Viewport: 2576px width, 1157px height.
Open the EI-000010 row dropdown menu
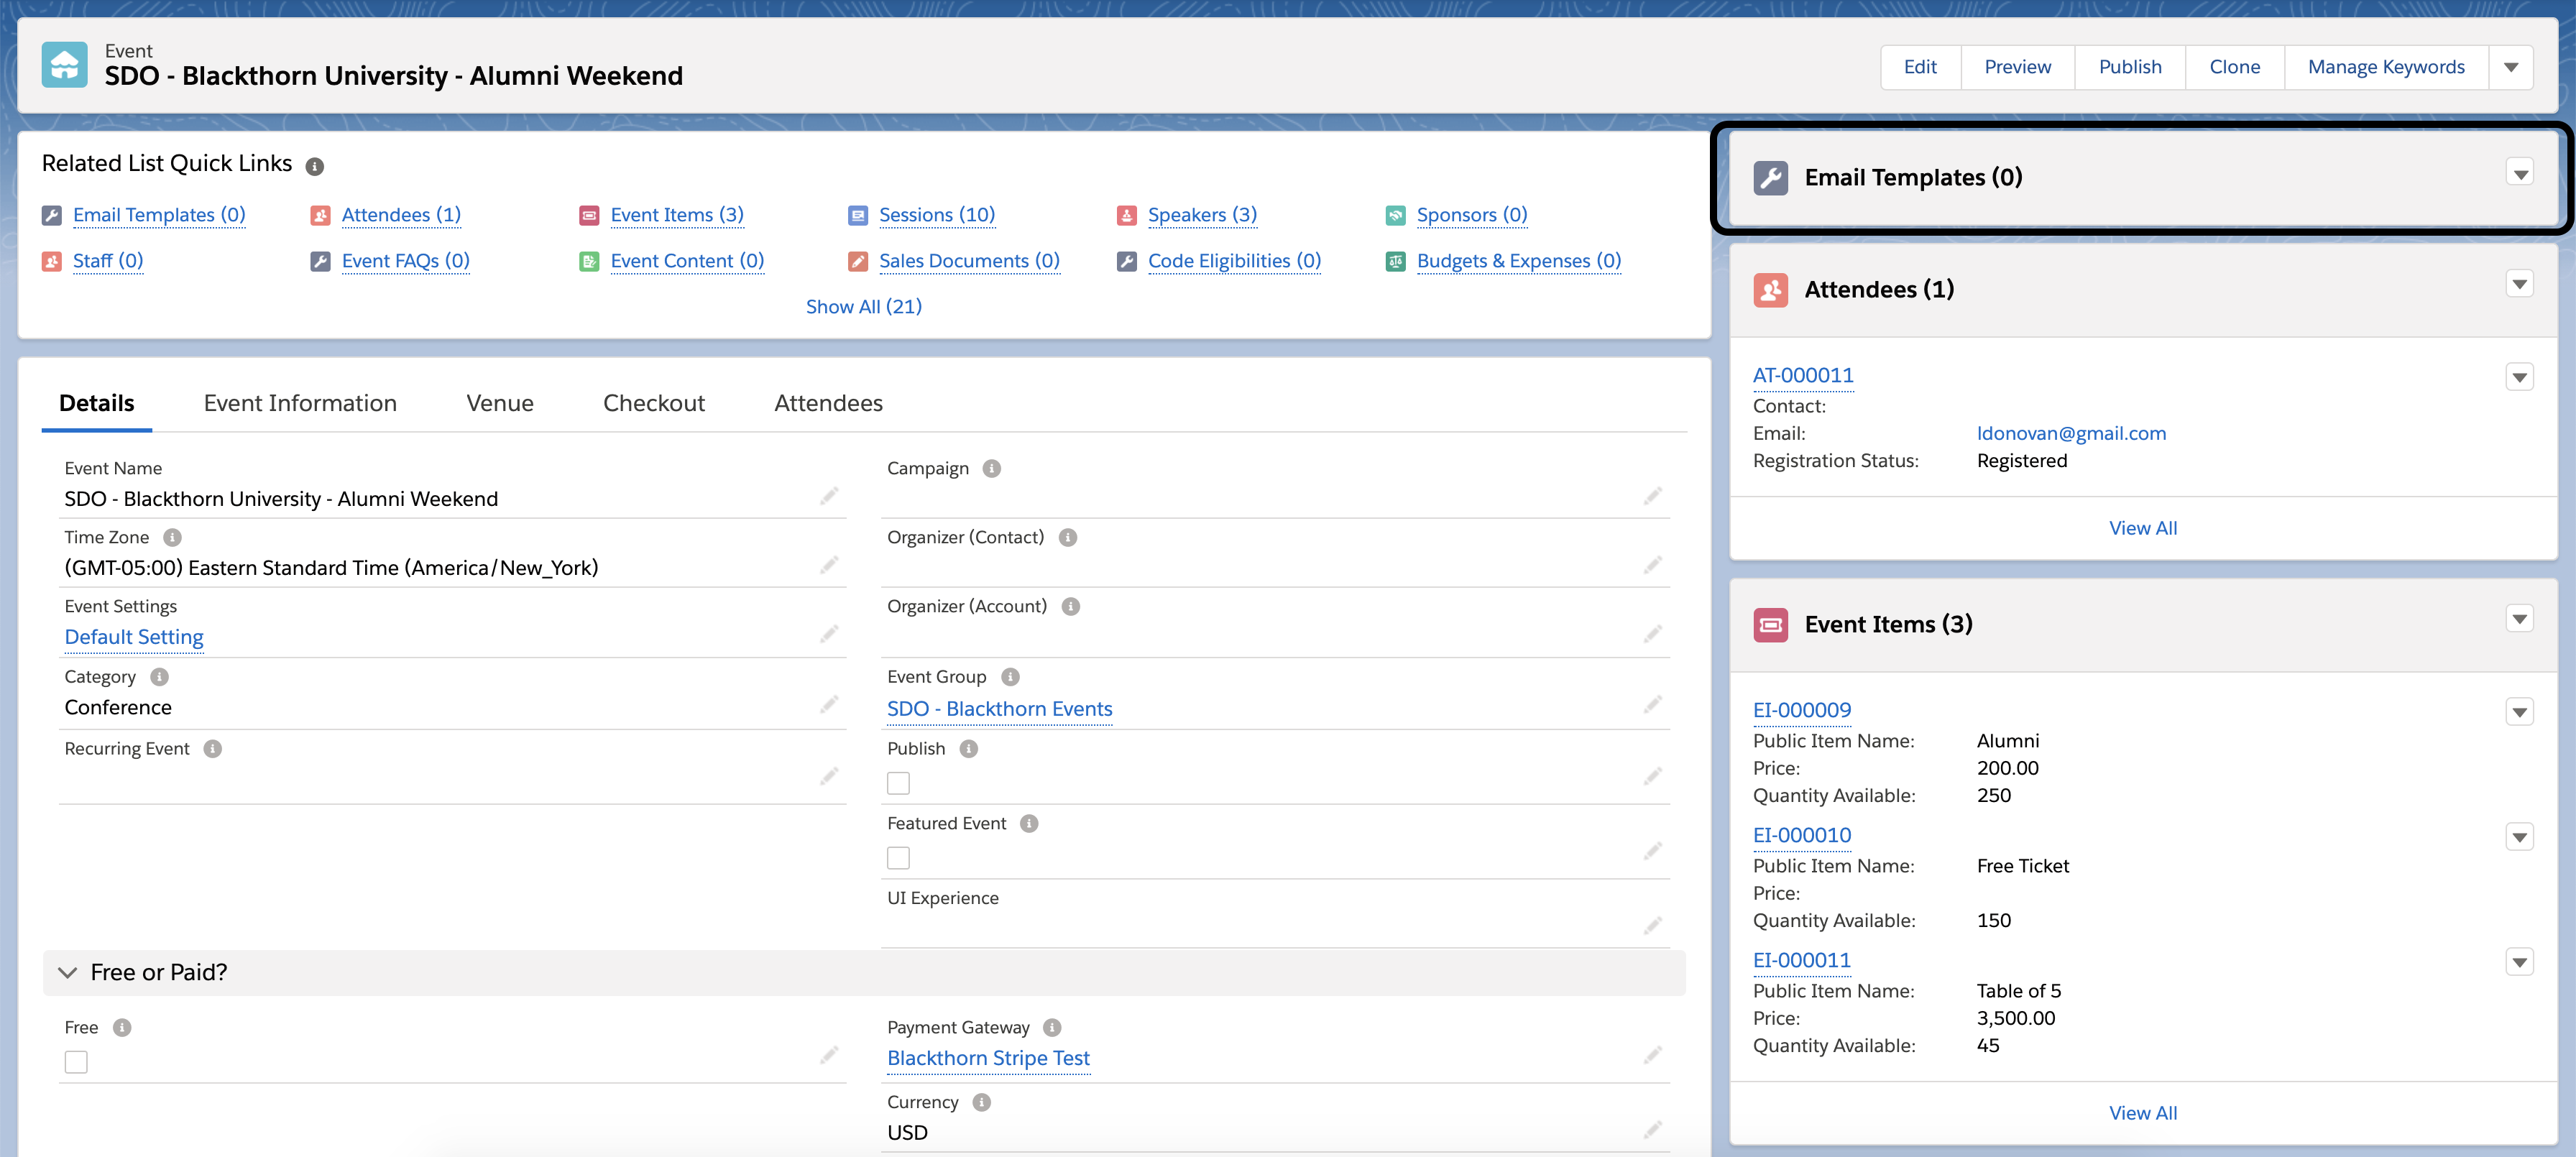pyautogui.click(x=2520, y=837)
